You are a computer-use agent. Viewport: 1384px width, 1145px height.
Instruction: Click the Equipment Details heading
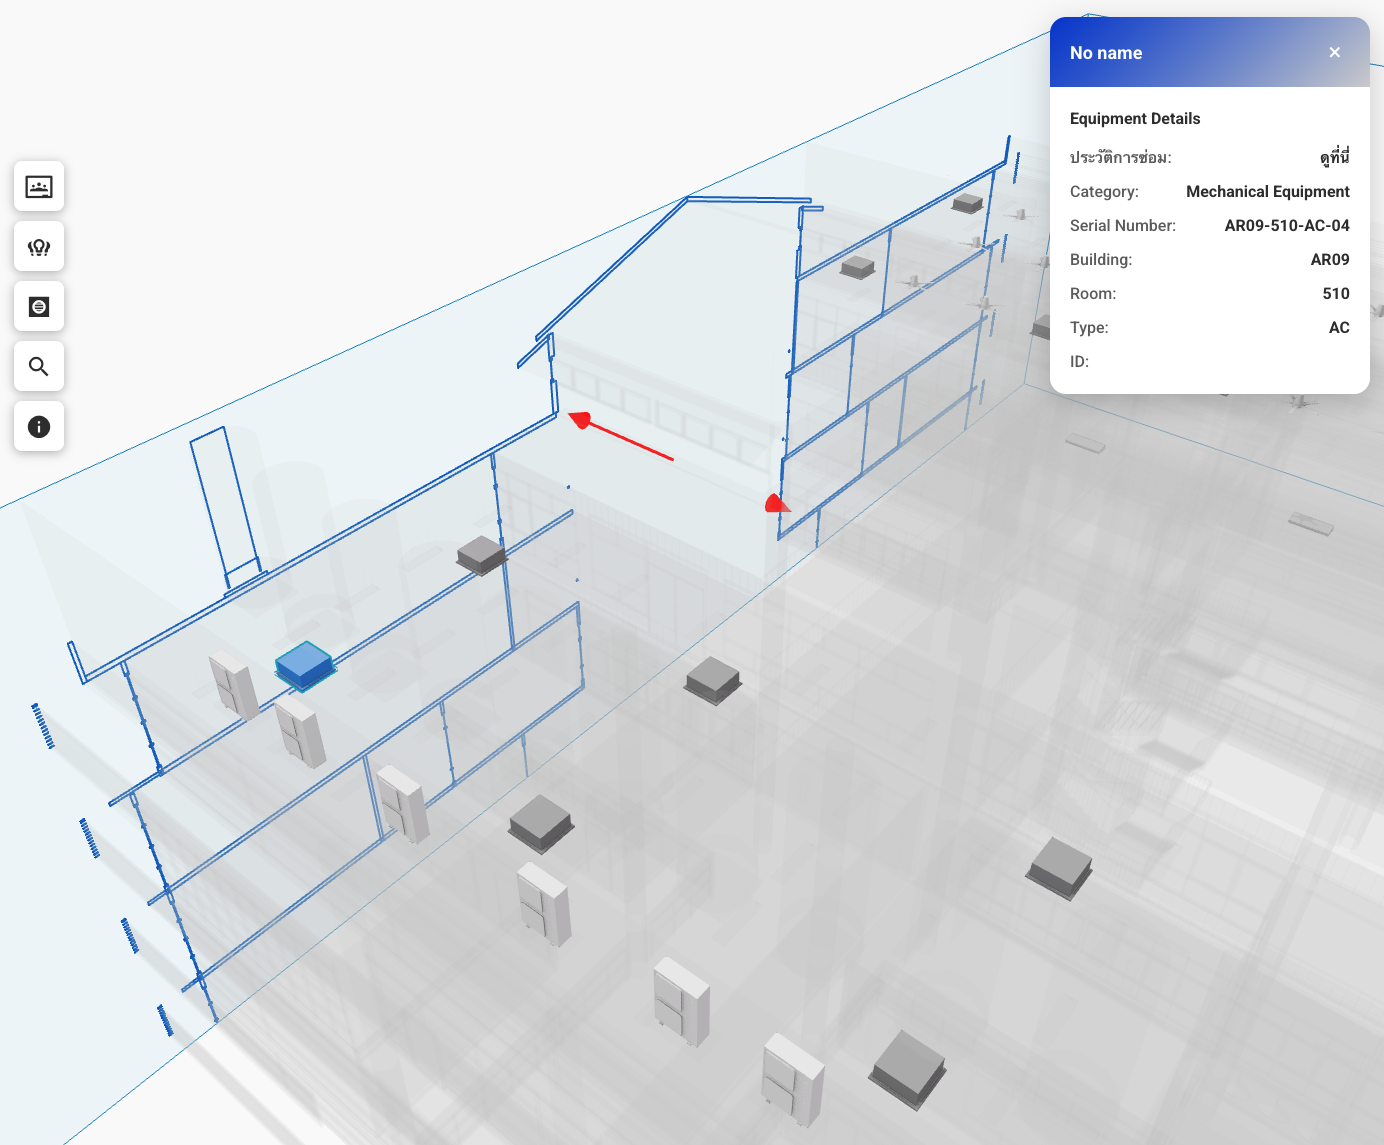1134,118
